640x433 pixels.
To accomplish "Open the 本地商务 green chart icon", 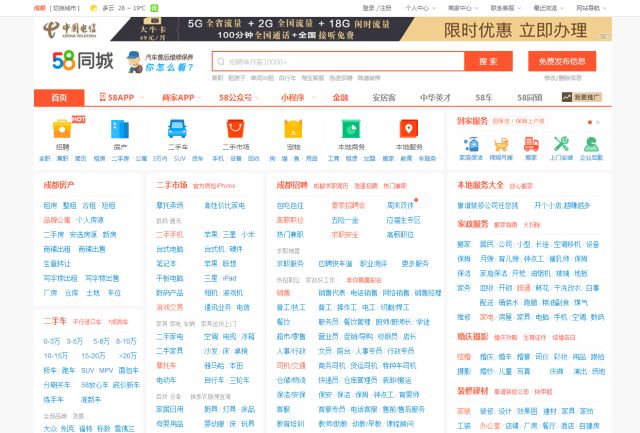I will pos(351,129).
